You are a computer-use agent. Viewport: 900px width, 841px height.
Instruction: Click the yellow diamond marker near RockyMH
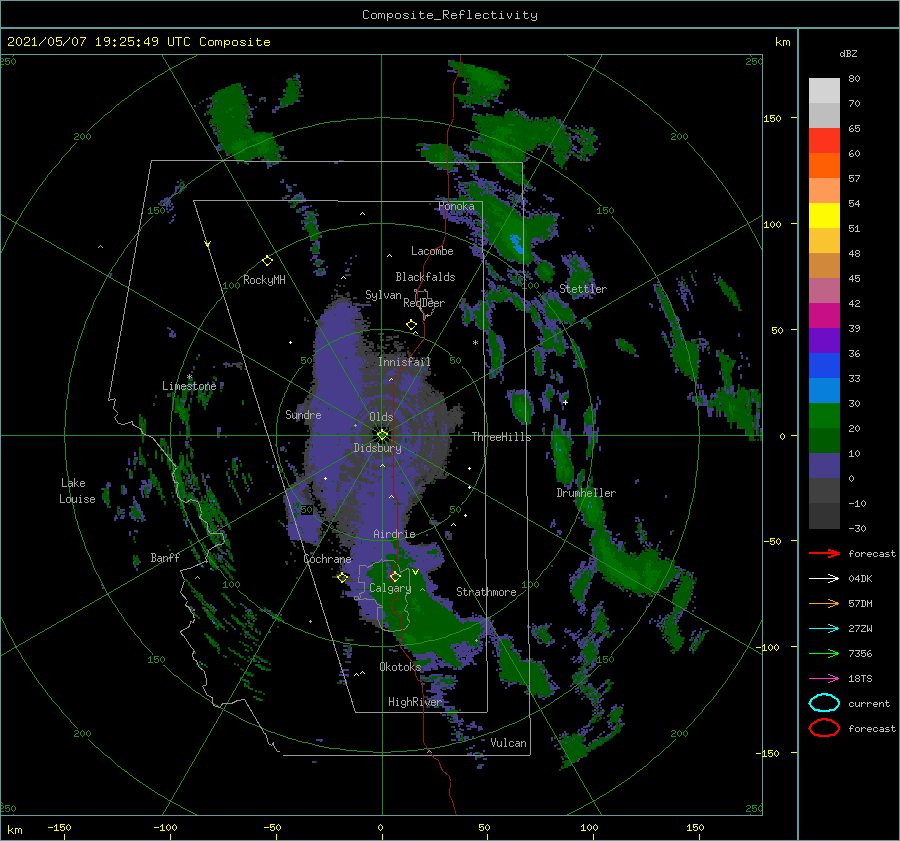pyautogui.click(x=267, y=261)
